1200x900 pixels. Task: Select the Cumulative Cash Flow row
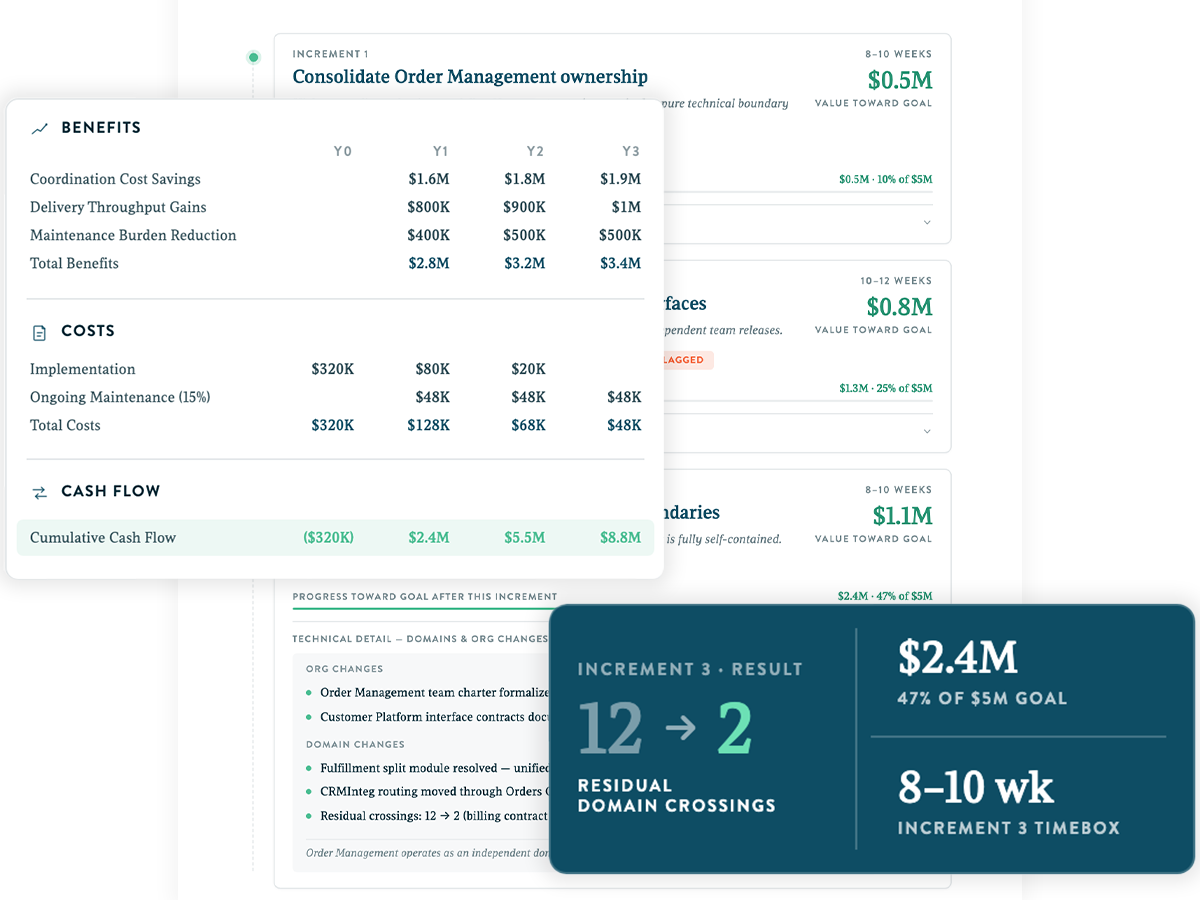pyautogui.click(x=335, y=538)
